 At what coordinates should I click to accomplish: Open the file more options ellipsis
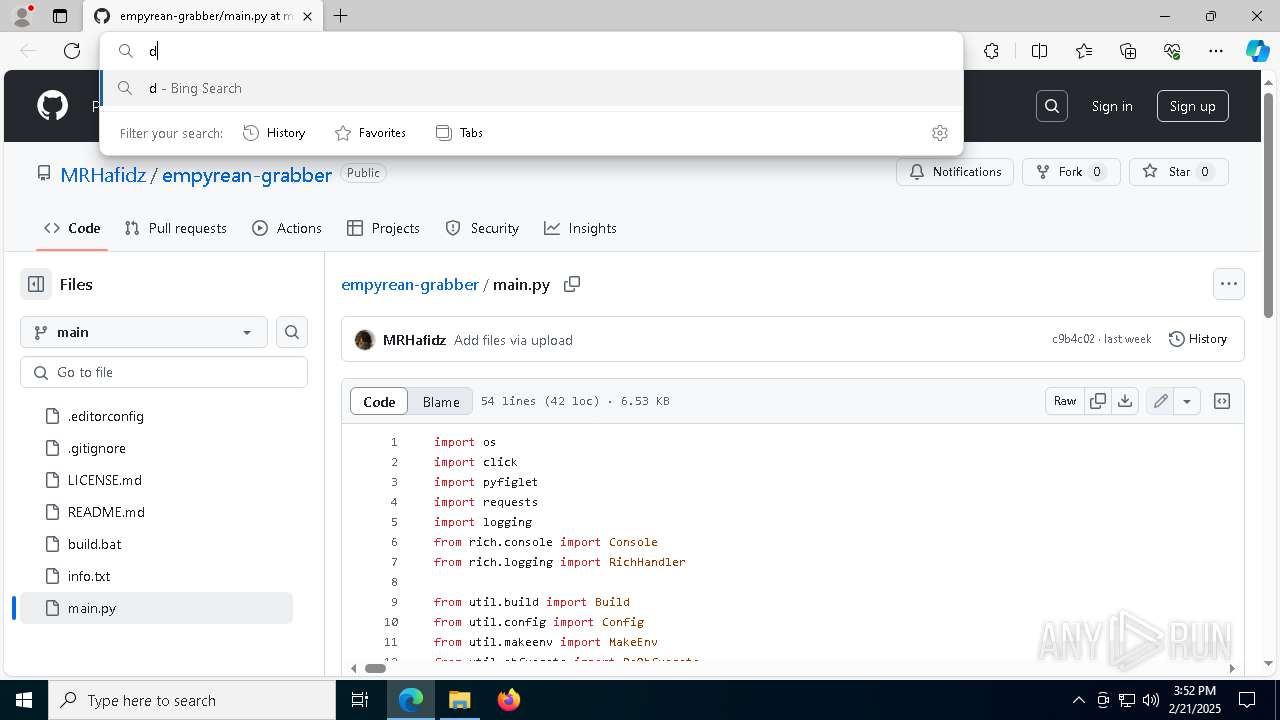[1229, 284]
